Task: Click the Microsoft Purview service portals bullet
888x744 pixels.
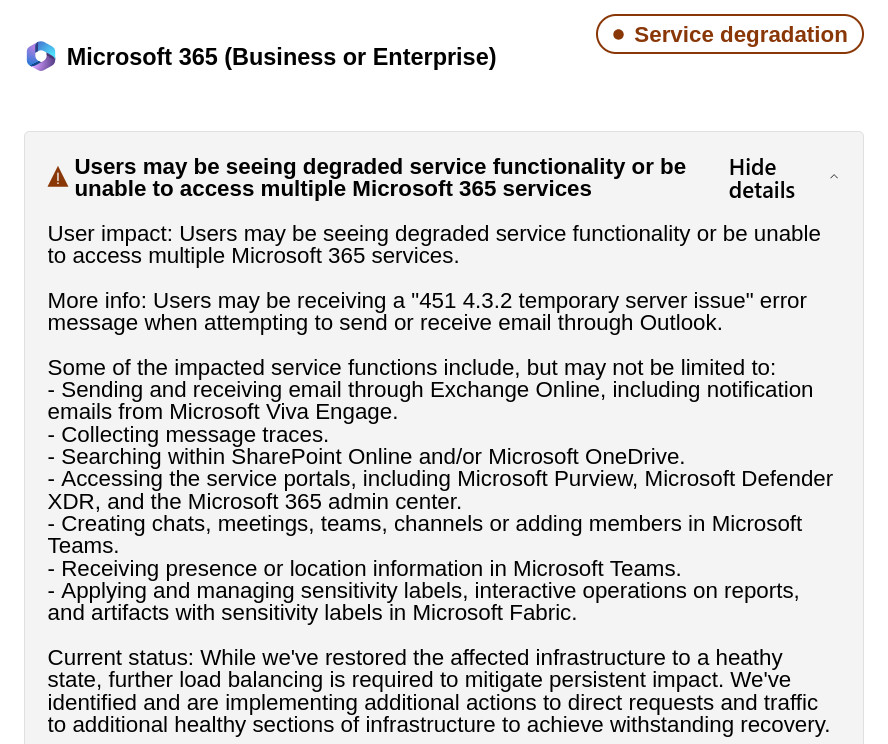Action: click(440, 490)
